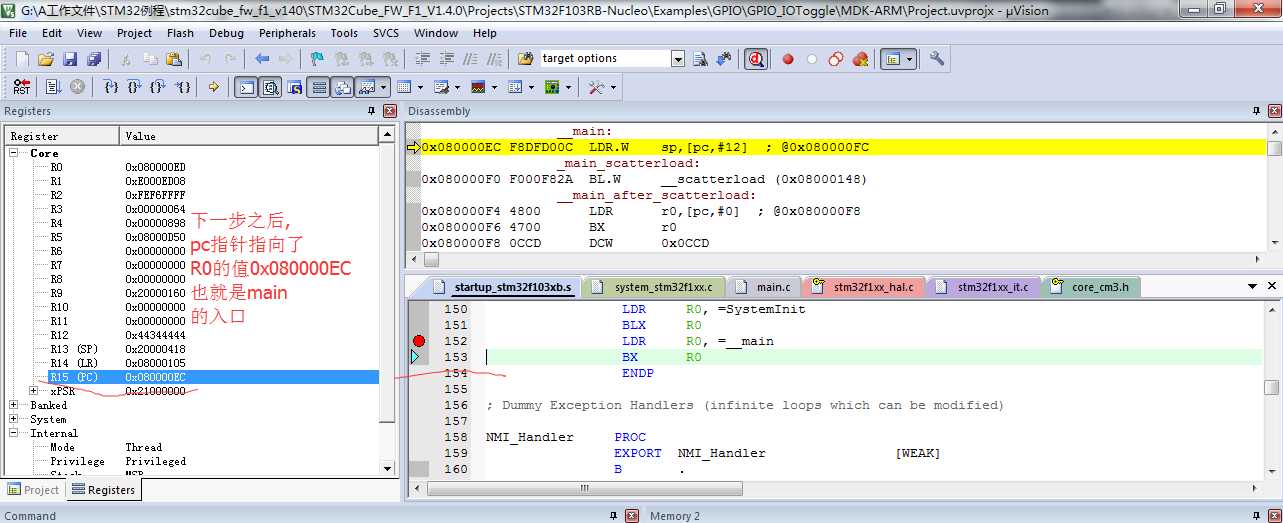This screenshot has width=1283, height=523.
Task: Toggle the Command Window button
Action: click(246, 87)
